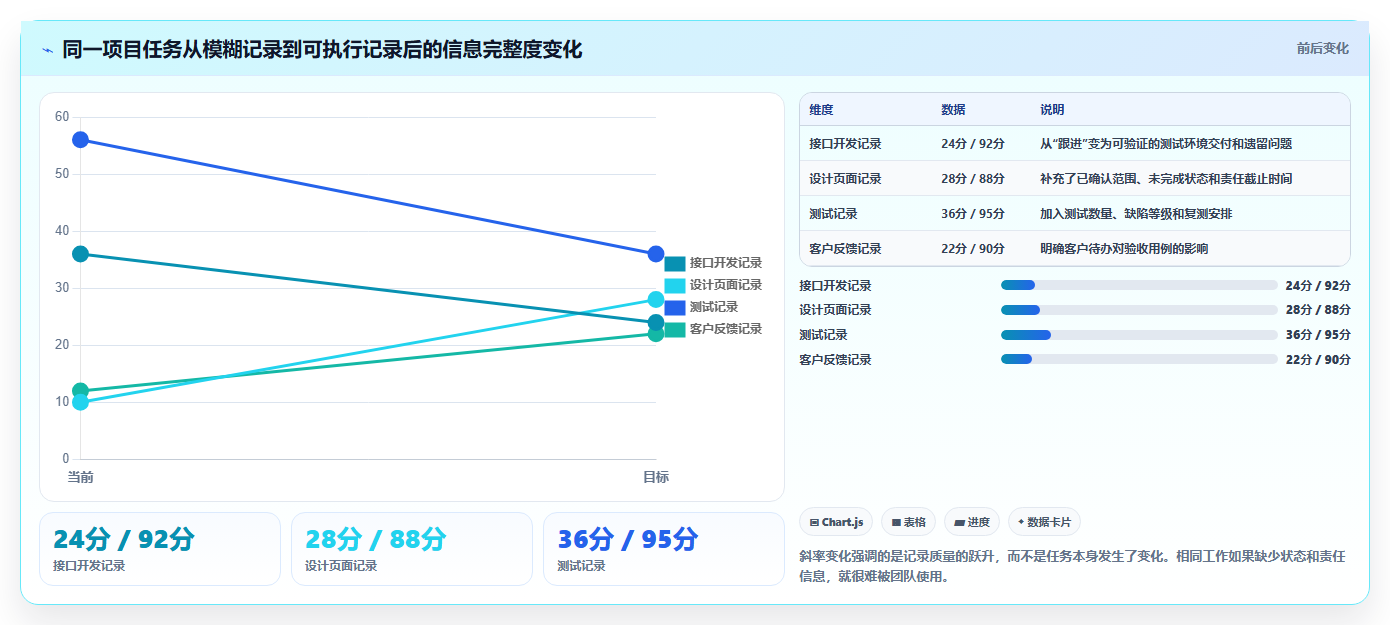The width and height of the screenshot is (1390, 625).
Task: Click the 数据卡片 tag chip
Action: click(1044, 522)
